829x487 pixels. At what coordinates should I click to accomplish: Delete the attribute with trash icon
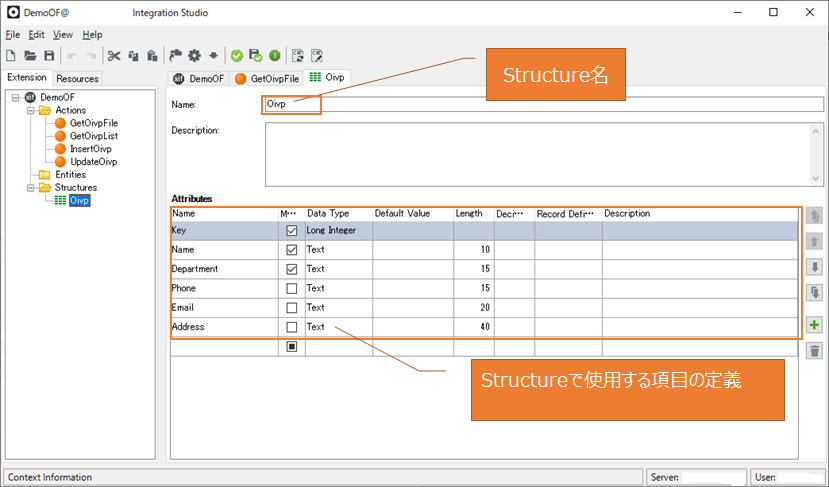tap(814, 350)
